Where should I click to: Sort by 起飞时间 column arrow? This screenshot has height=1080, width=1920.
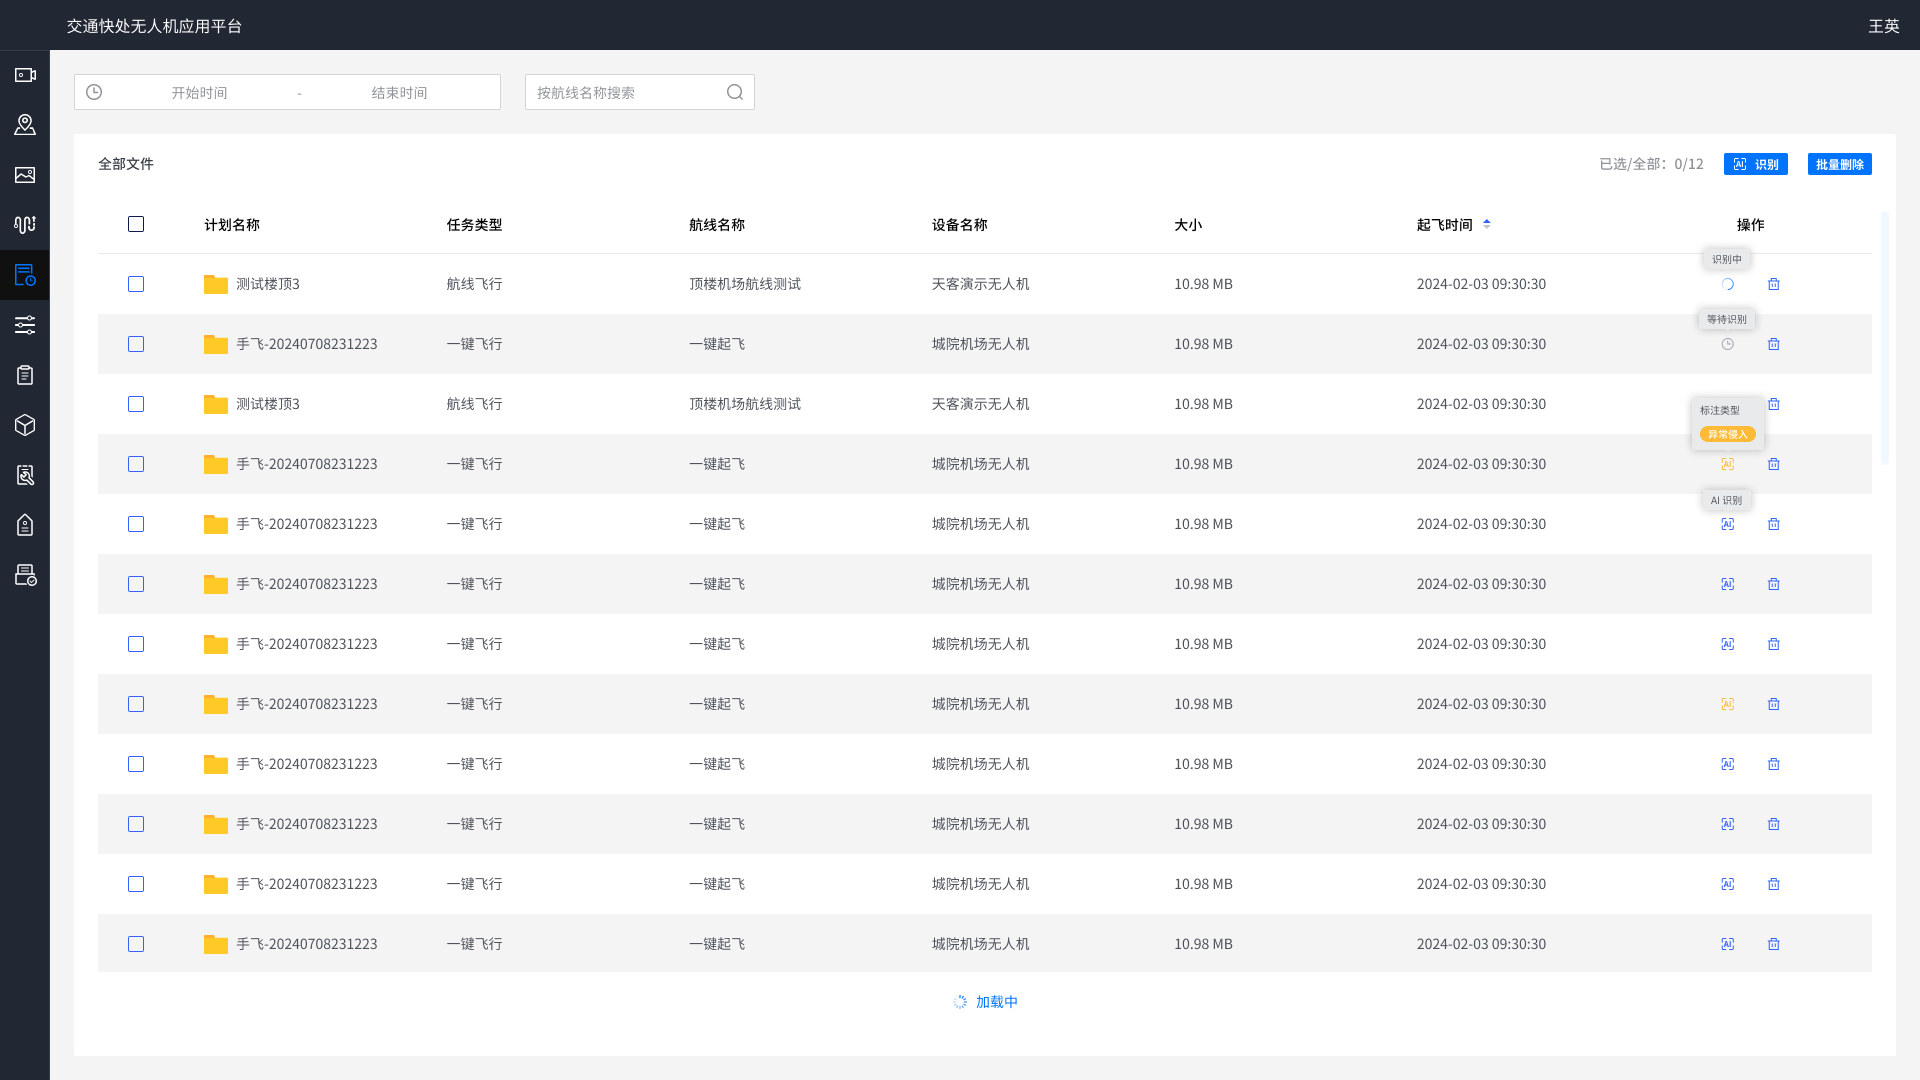(1487, 224)
